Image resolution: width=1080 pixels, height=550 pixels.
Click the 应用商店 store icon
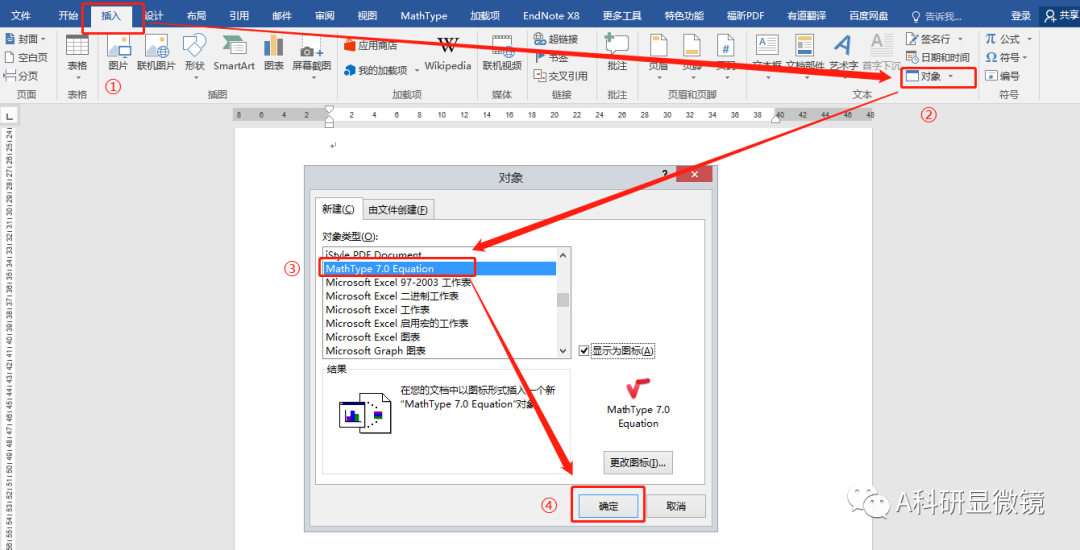pos(370,46)
